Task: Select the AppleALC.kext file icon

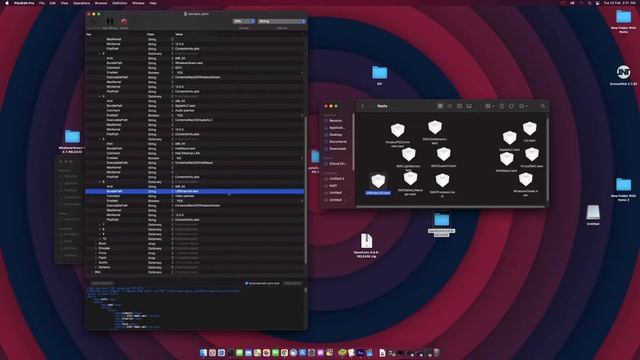Action: [x=509, y=138]
